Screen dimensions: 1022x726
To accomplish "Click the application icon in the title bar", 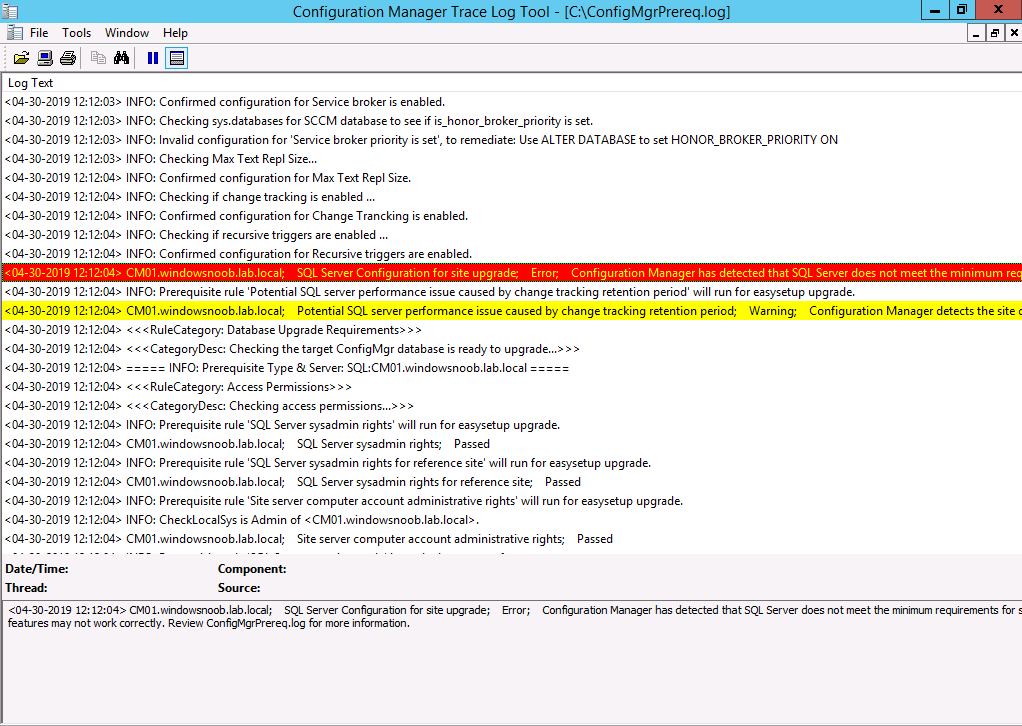I will [x=10, y=11].
